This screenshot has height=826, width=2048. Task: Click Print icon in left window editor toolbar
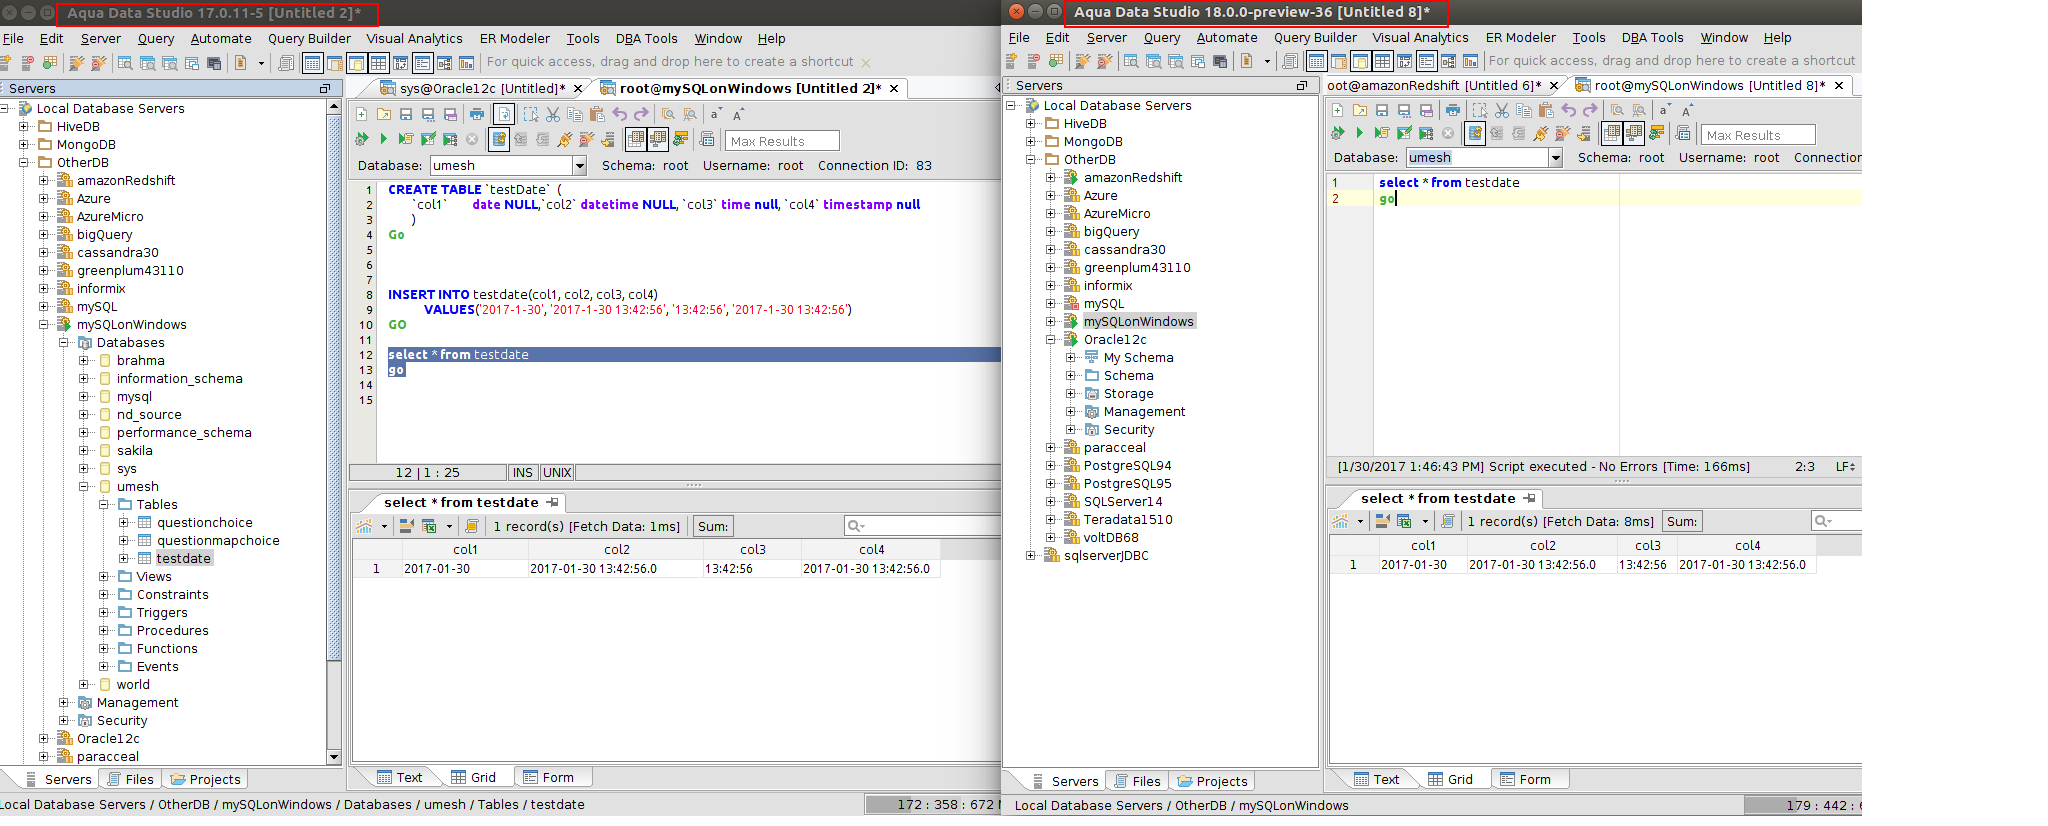[477, 114]
